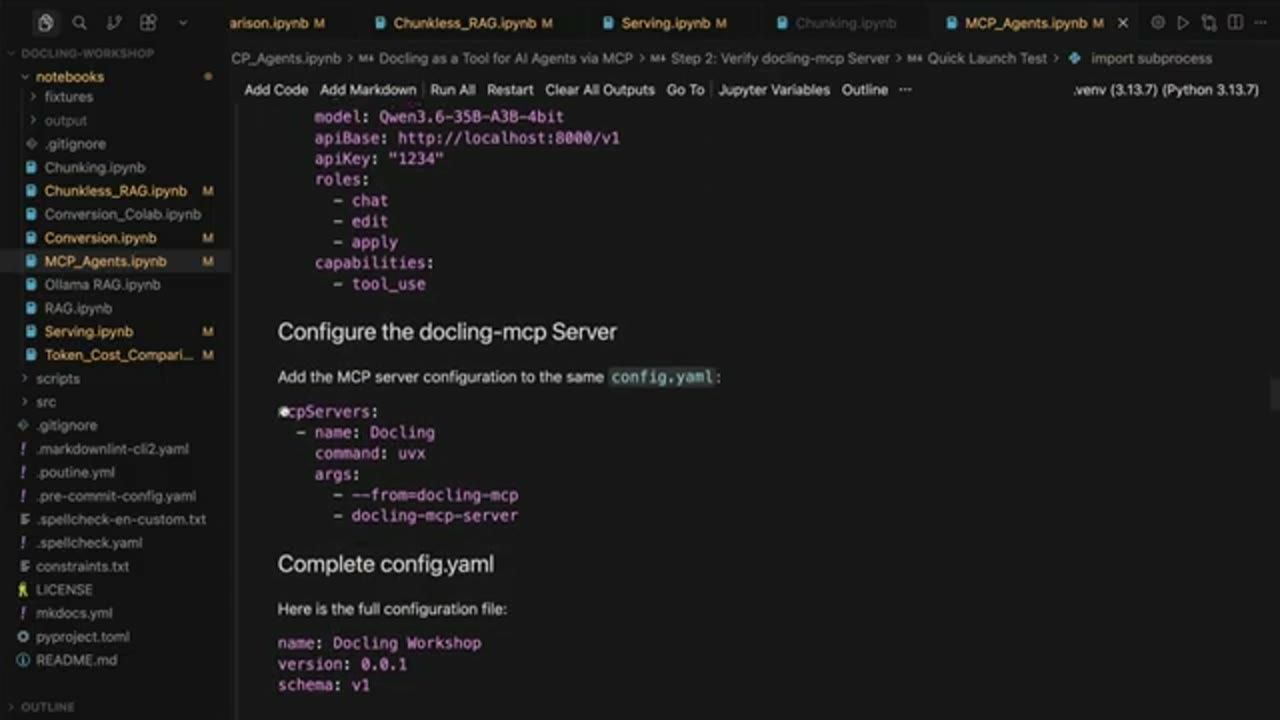Click Restart kernel button
This screenshot has height=720, width=1280.
pos(511,89)
